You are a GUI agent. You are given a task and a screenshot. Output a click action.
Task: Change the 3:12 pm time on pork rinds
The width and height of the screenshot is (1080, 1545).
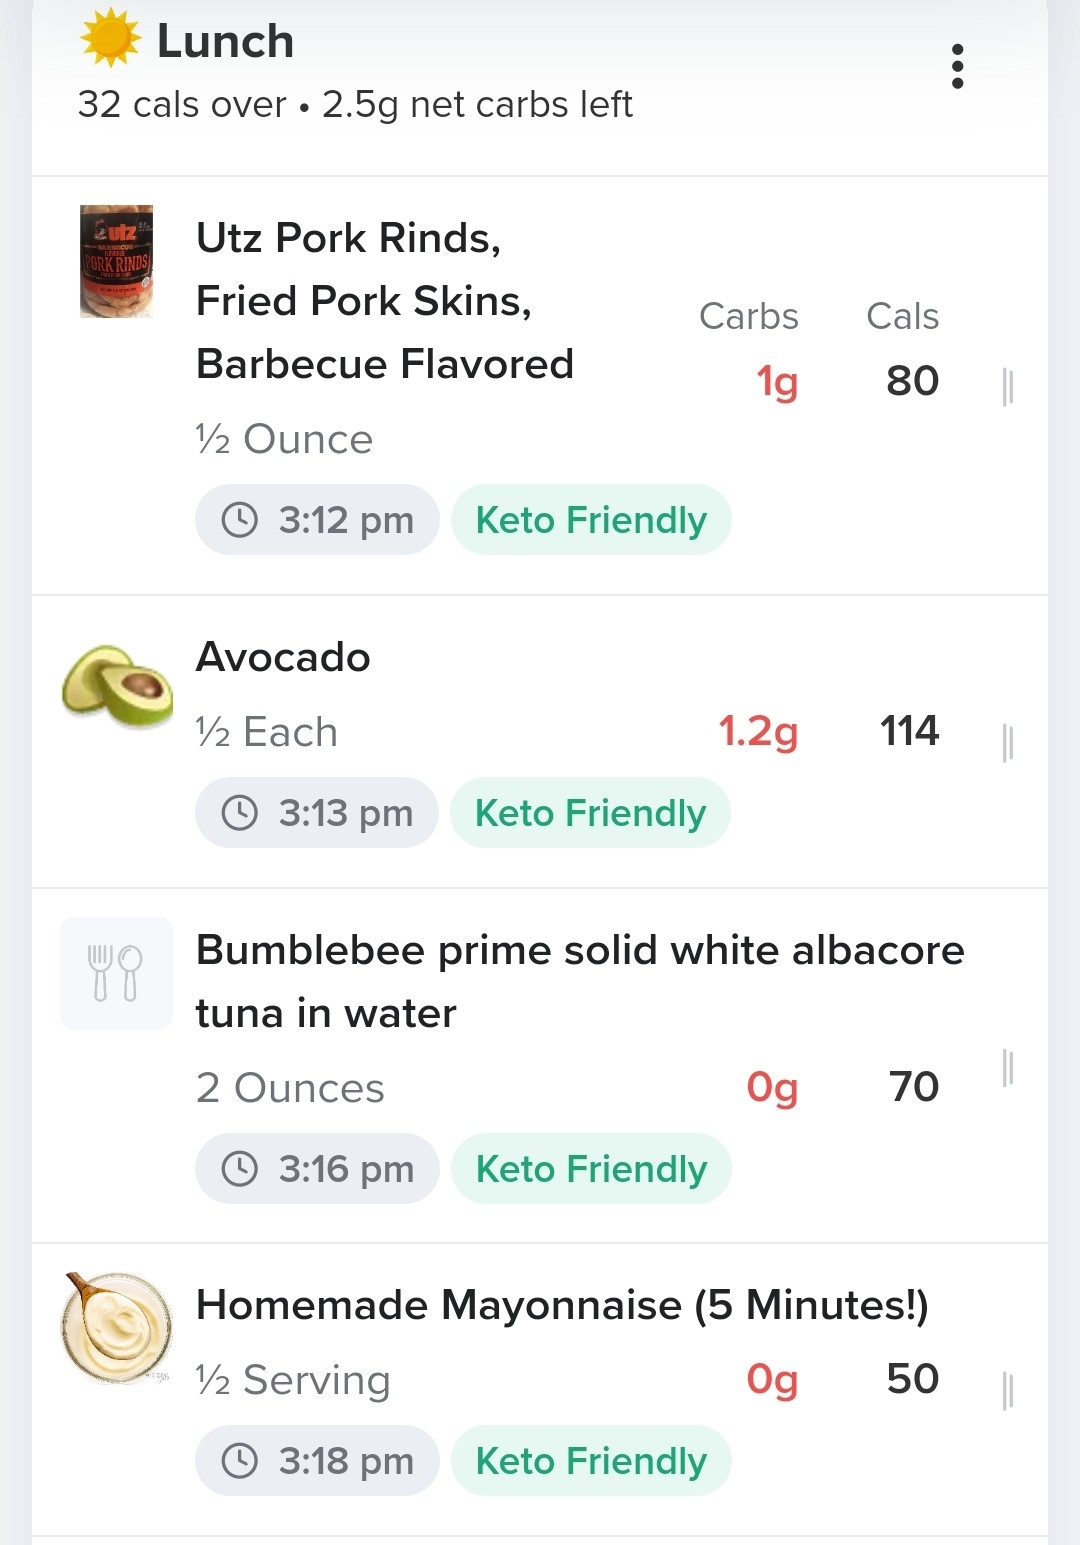[x=317, y=520]
